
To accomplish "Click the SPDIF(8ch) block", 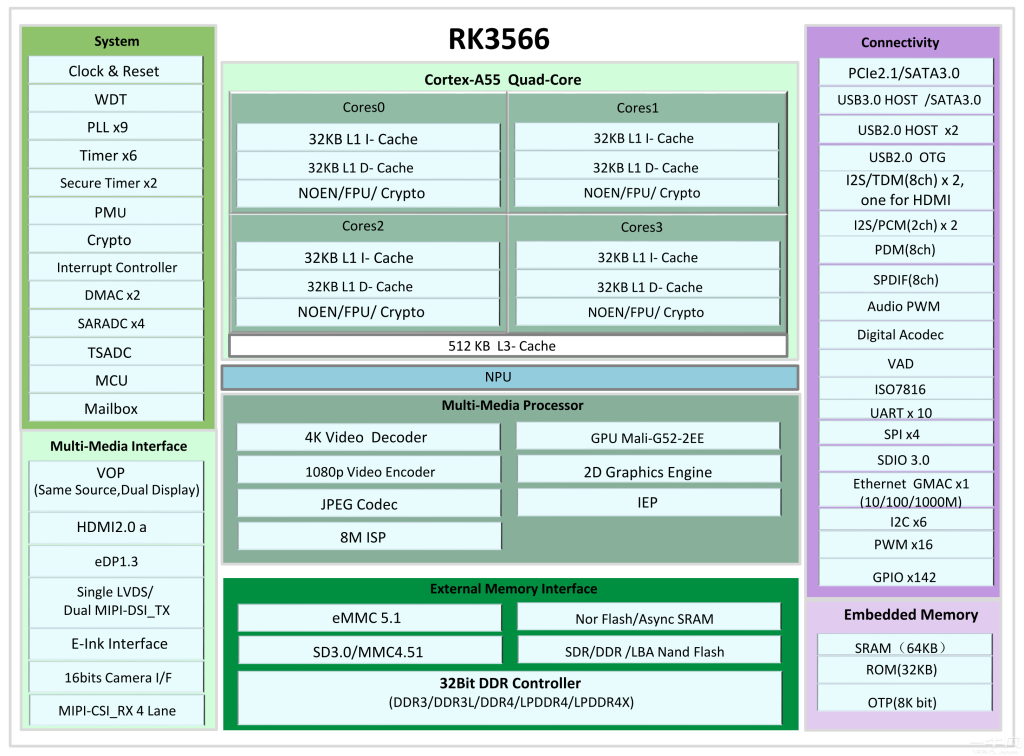I will pos(906,279).
